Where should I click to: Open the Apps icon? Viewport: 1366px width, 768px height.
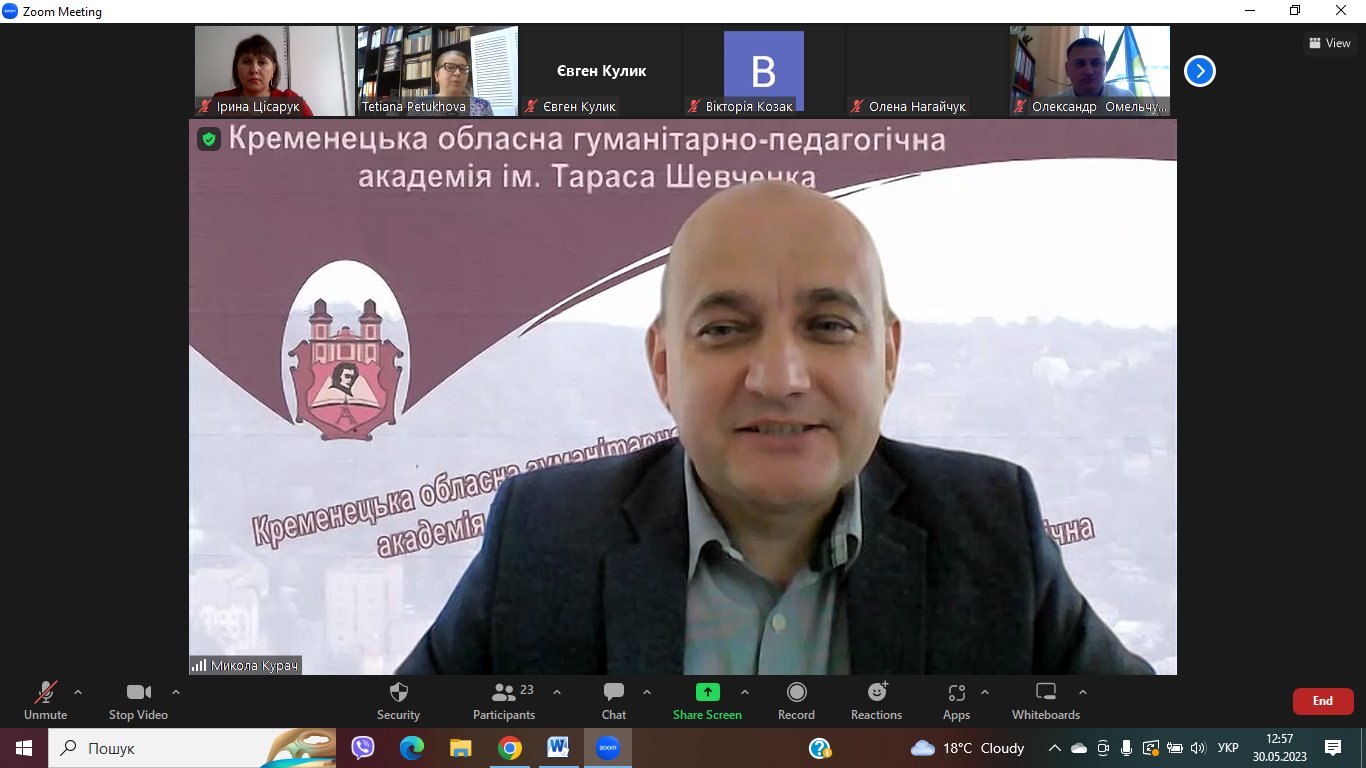(x=956, y=693)
